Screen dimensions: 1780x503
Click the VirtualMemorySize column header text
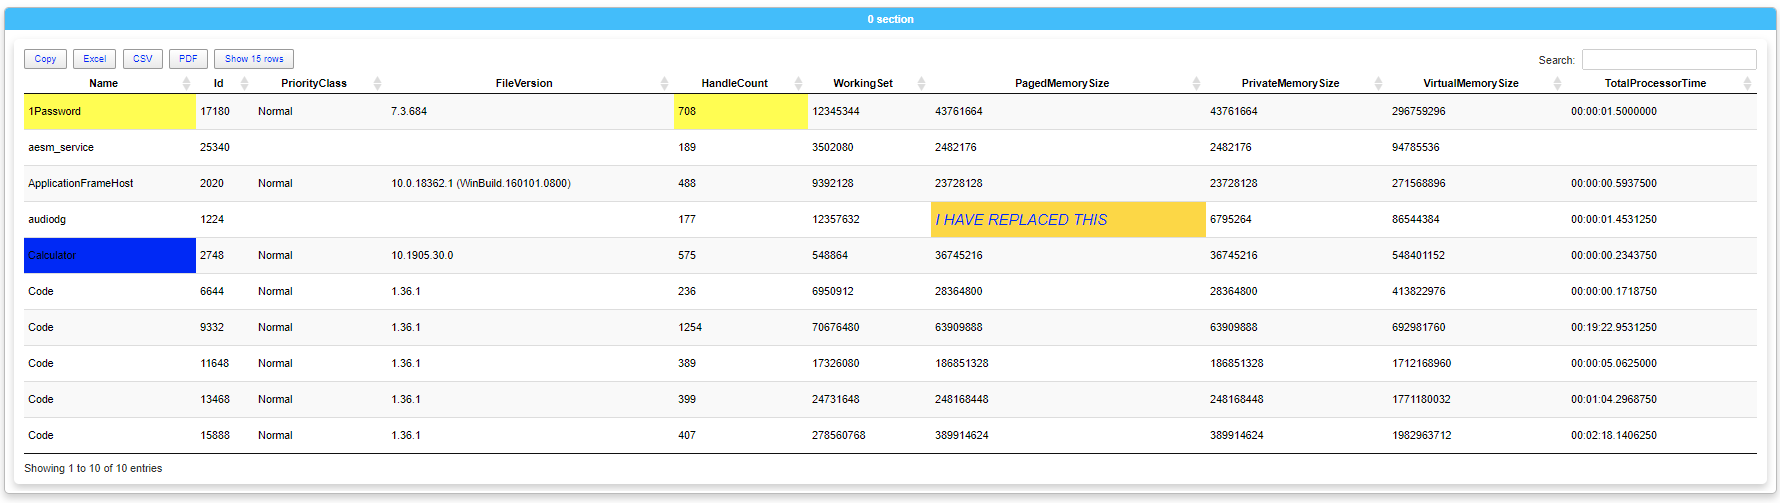[1470, 83]
